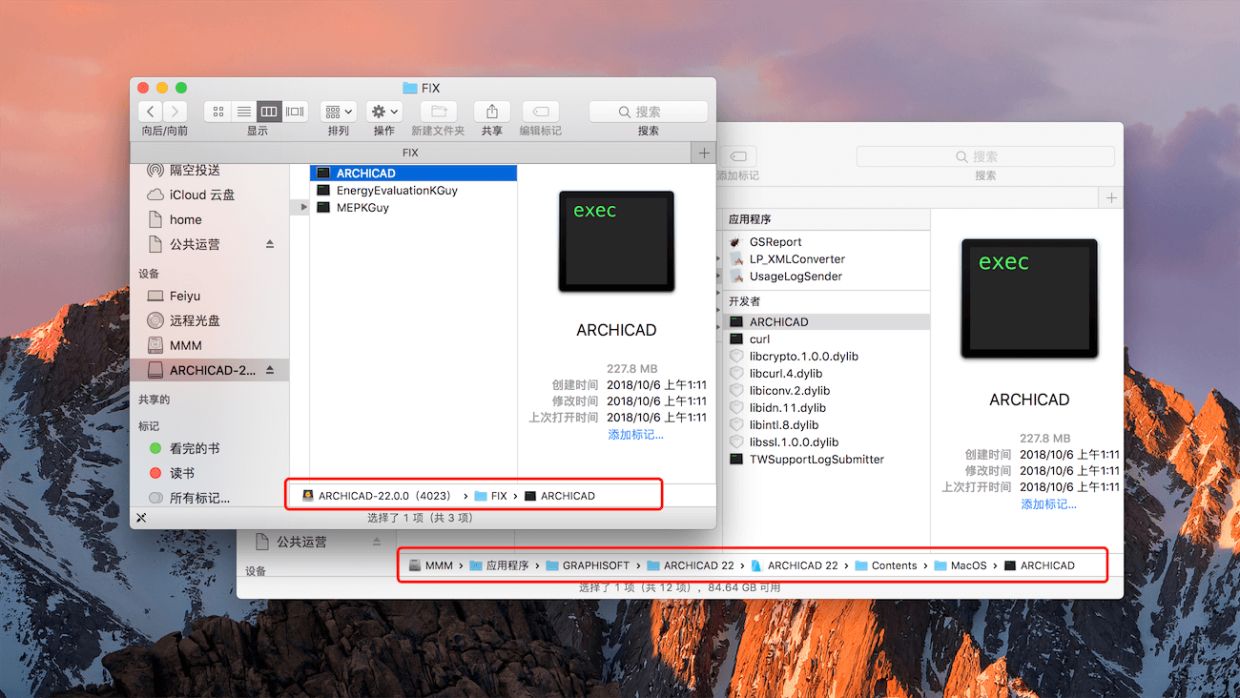The height and width of the screenshot is (698, 1240).
Task: Click Contents folder in path bar
Action: 886,566
